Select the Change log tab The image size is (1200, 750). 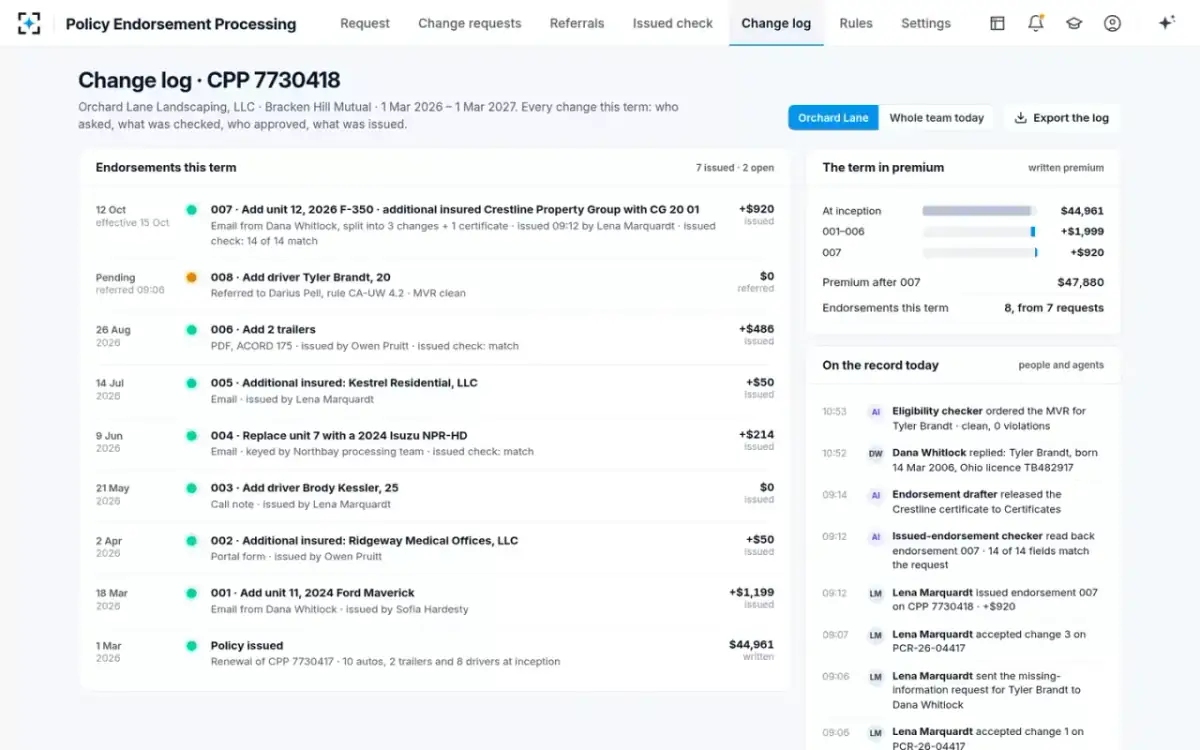tap(776, 23)
